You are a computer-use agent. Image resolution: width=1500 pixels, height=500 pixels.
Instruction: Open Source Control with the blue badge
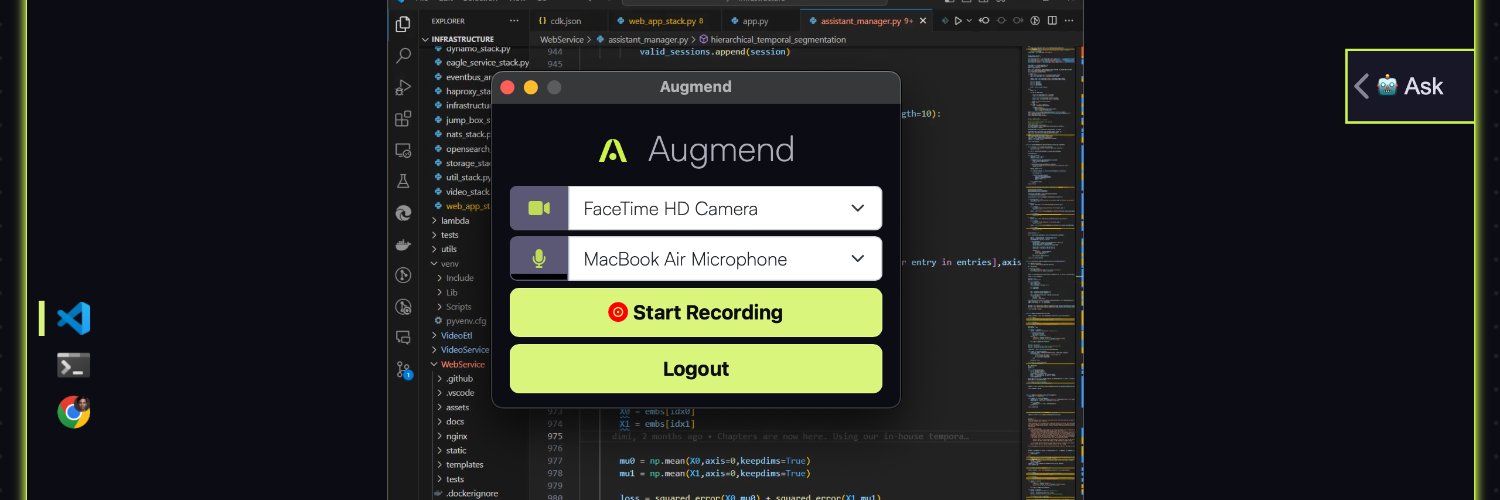tap(403, 370)
